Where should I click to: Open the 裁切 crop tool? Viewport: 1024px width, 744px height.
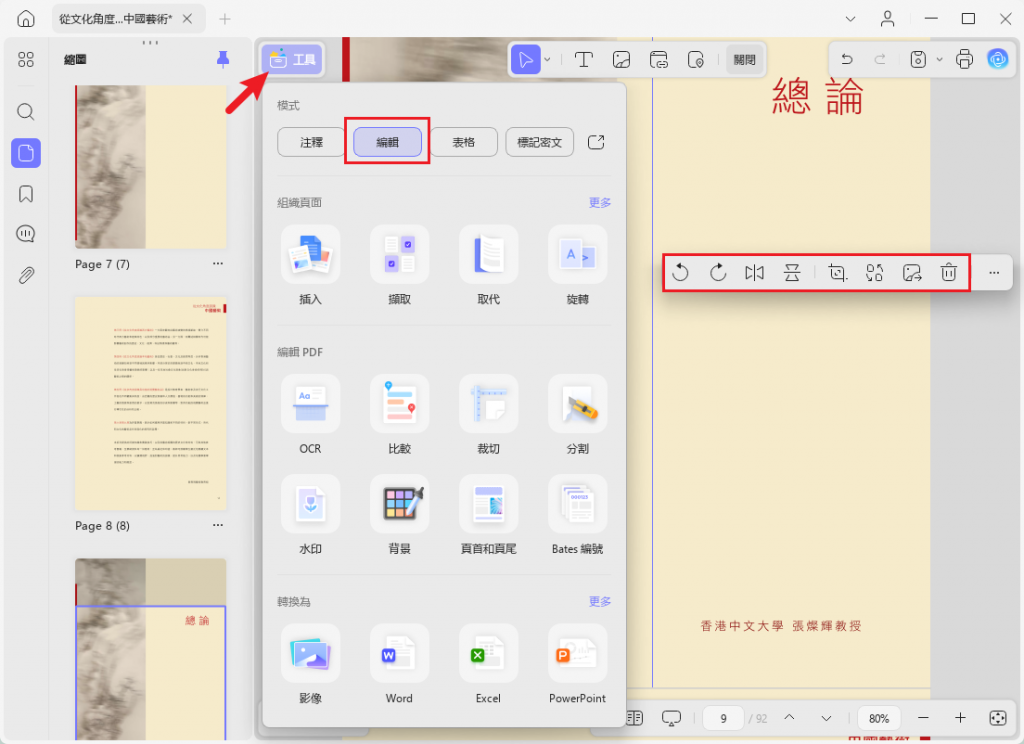[488, 404]
